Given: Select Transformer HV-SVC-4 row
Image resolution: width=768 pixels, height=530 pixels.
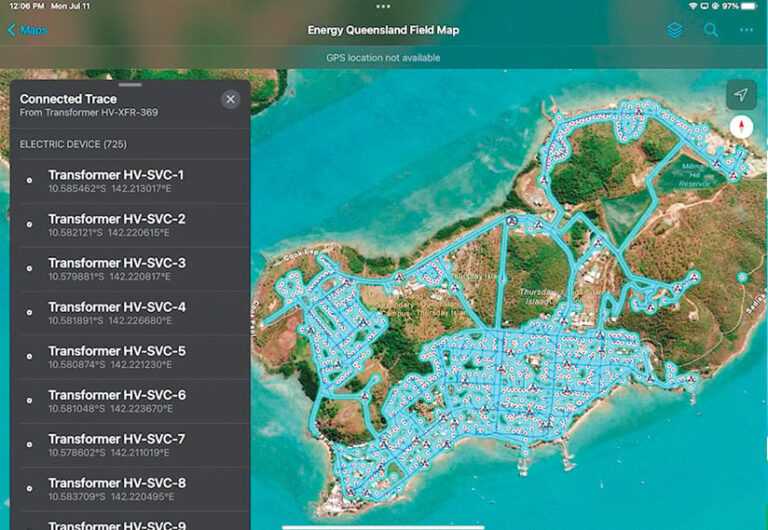Looking at the screenshot, I should point(130,313).
